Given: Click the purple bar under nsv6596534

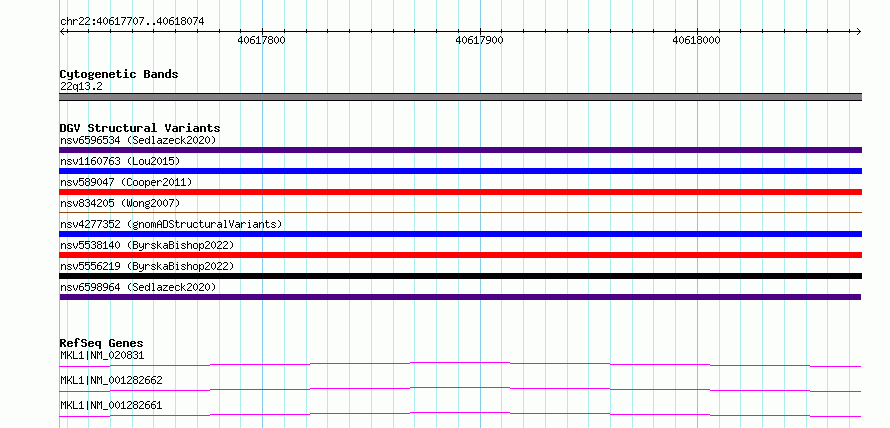Looking at the screenshot, I should click(461, 150).
